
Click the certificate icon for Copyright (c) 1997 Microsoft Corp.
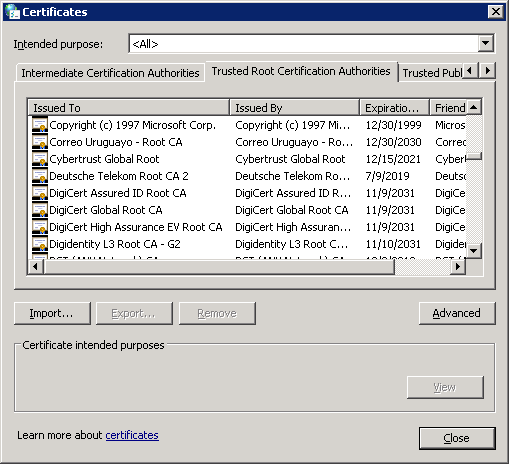[40, 125]
